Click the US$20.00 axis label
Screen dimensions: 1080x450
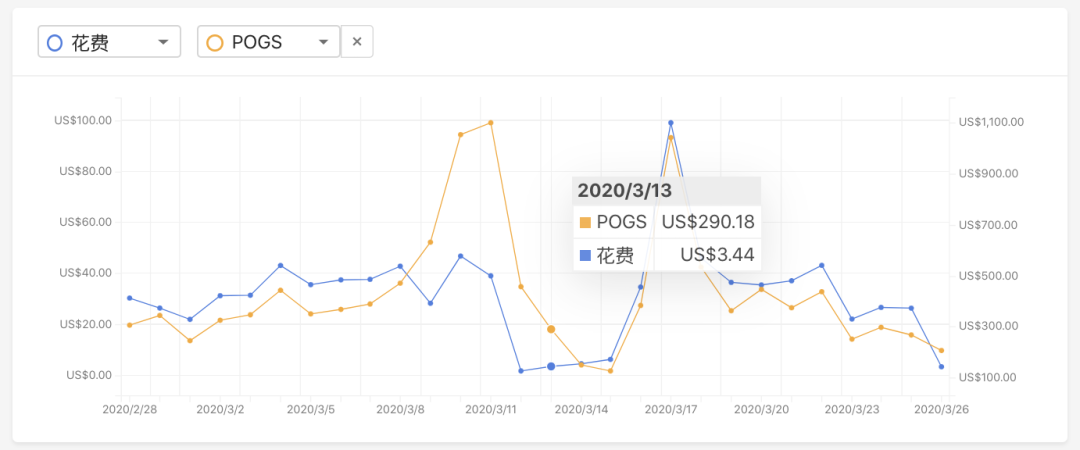(85, 325)
